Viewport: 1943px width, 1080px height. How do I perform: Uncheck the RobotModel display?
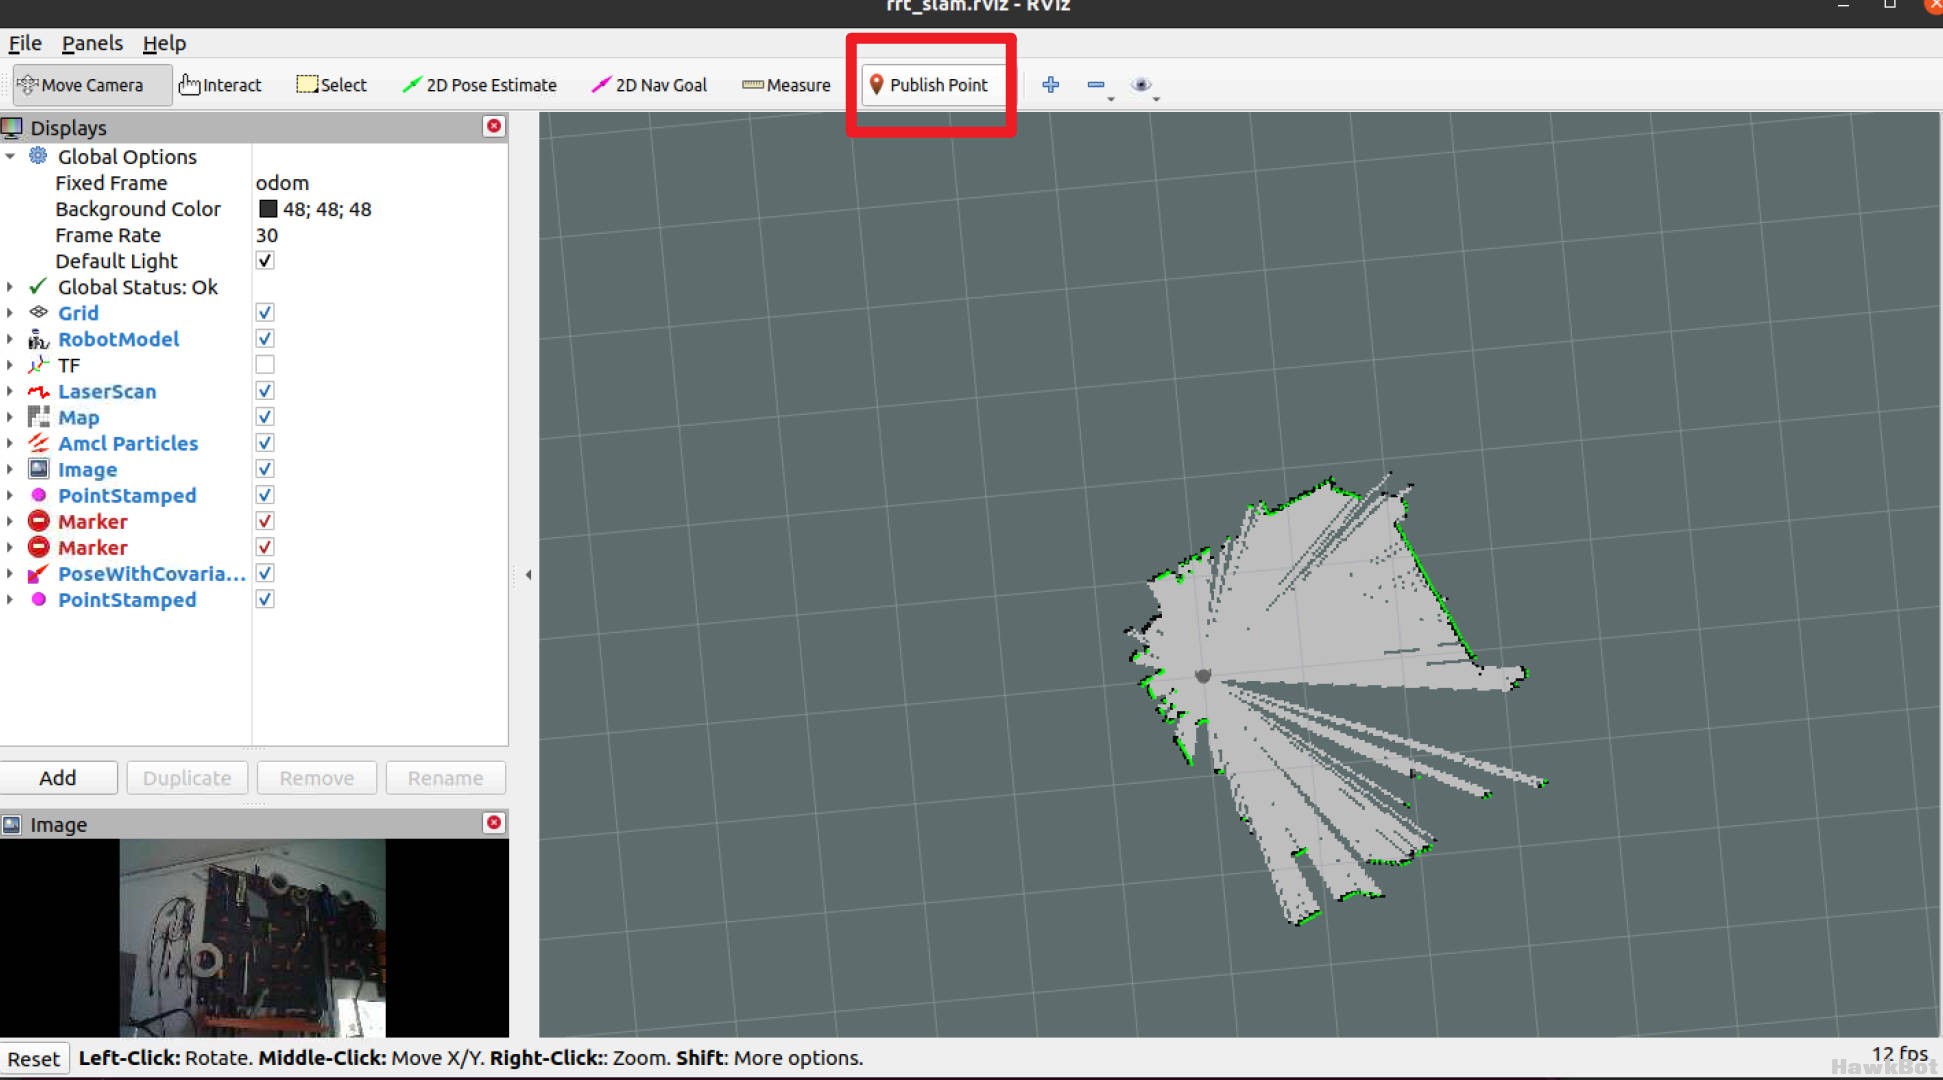(265, 339)
